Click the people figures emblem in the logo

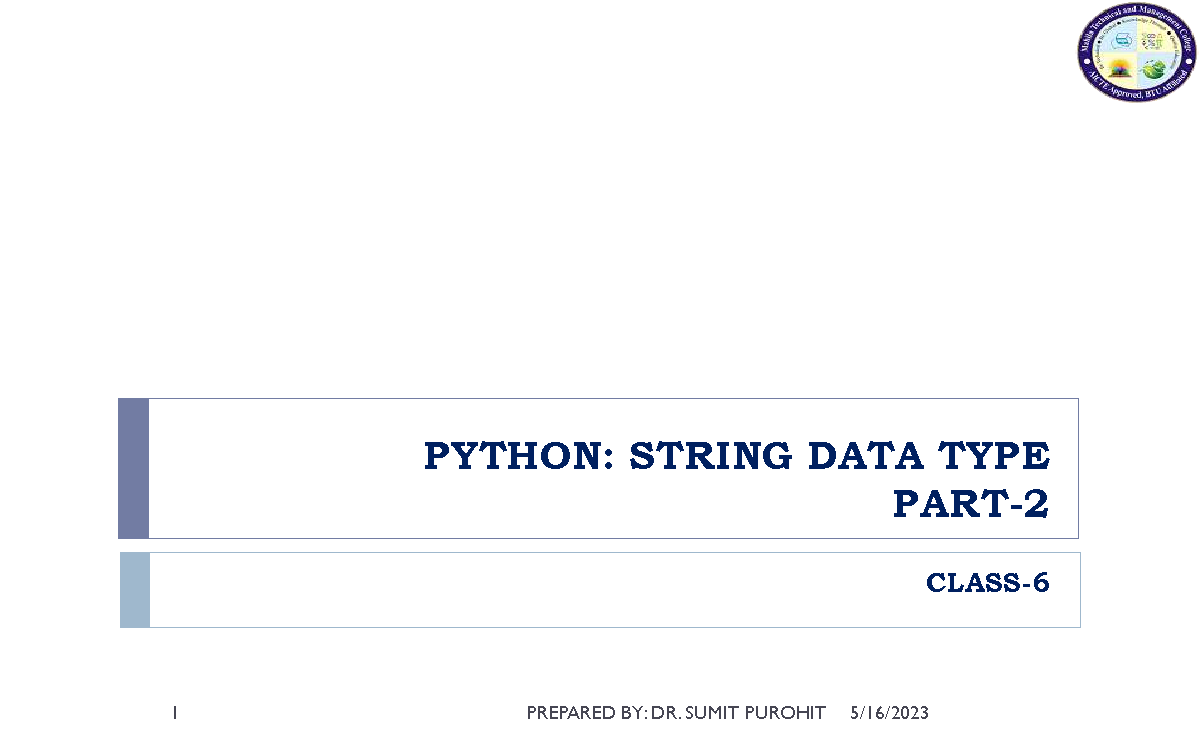[1152, 42]
